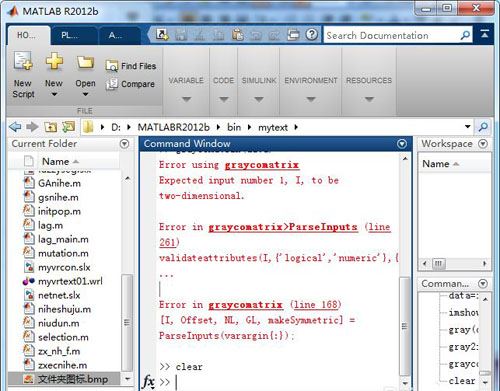Expand the CODE section dropdown
The height and width of the screenshot is (391, 500).
(x=224, y=99)
